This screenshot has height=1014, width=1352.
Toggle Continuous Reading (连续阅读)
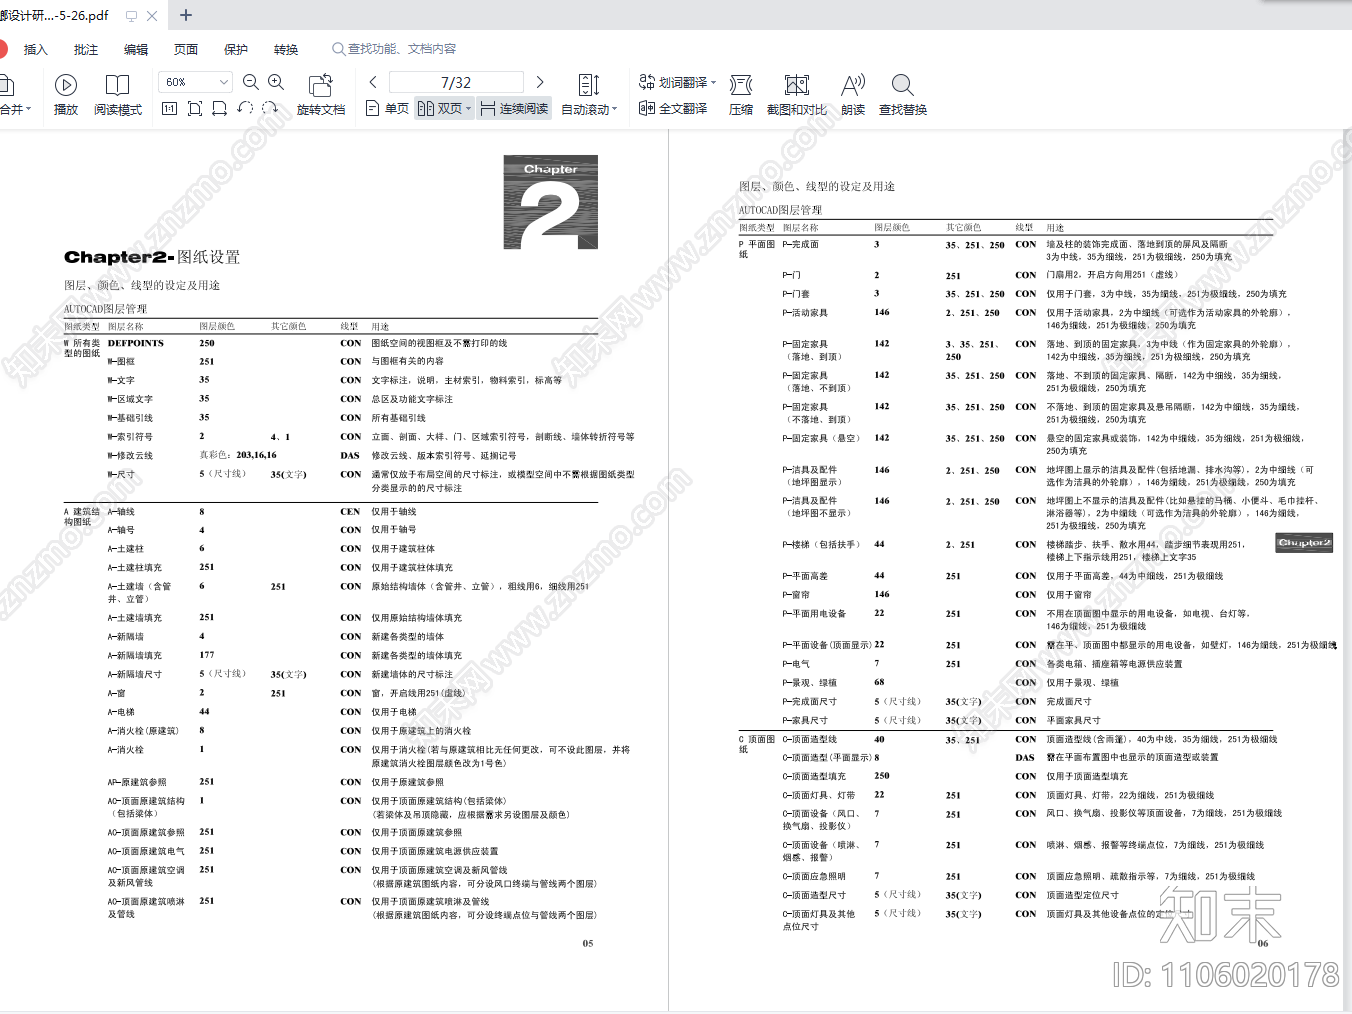(514, 108)
